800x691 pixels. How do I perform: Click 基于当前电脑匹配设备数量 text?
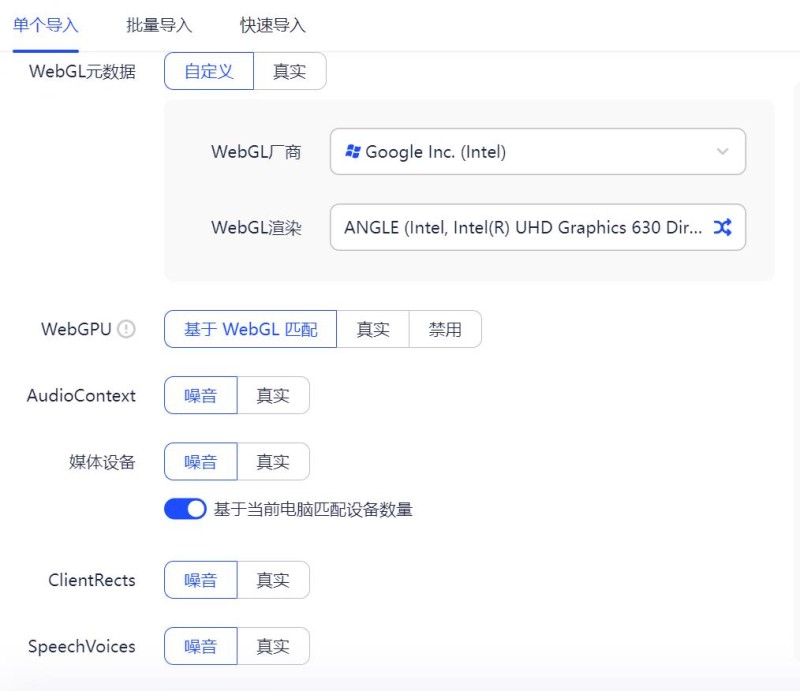313,509
